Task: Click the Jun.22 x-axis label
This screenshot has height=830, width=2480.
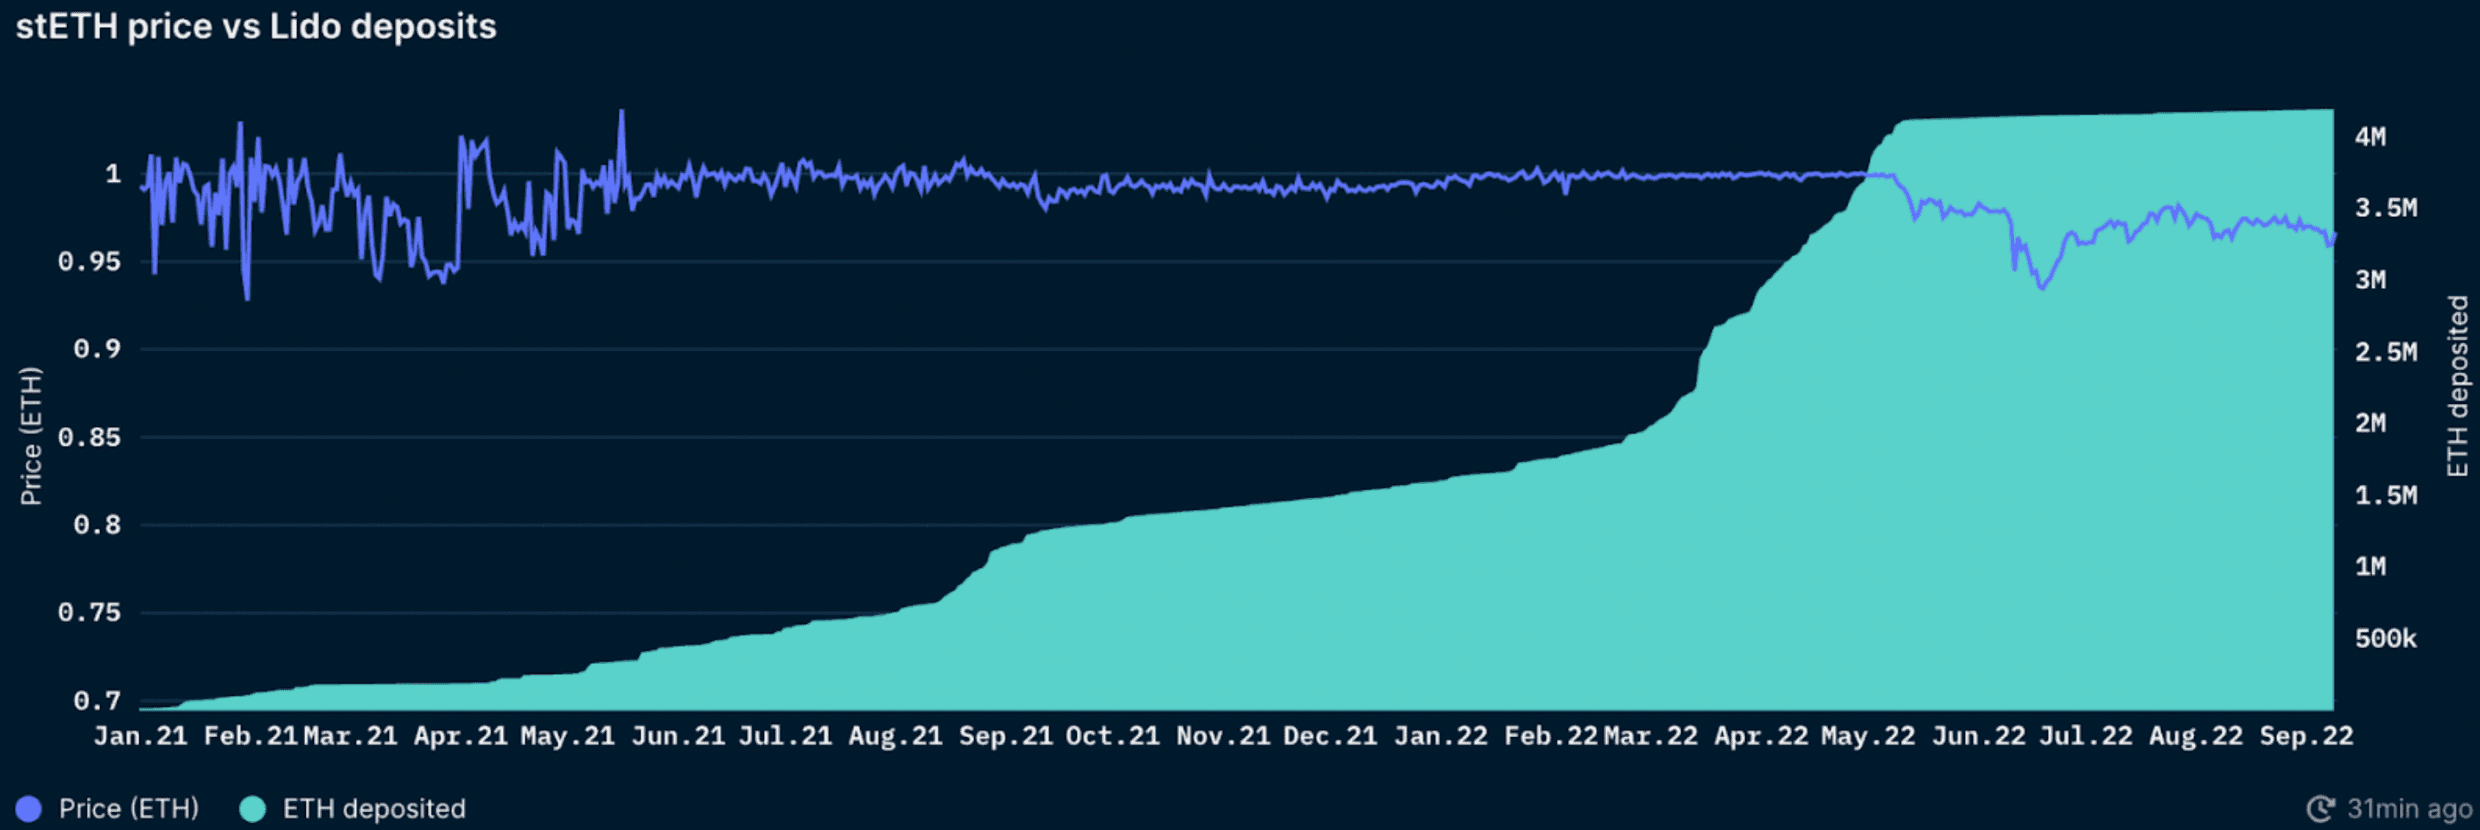Action: pyautogui.click(x=1977, y=737)
